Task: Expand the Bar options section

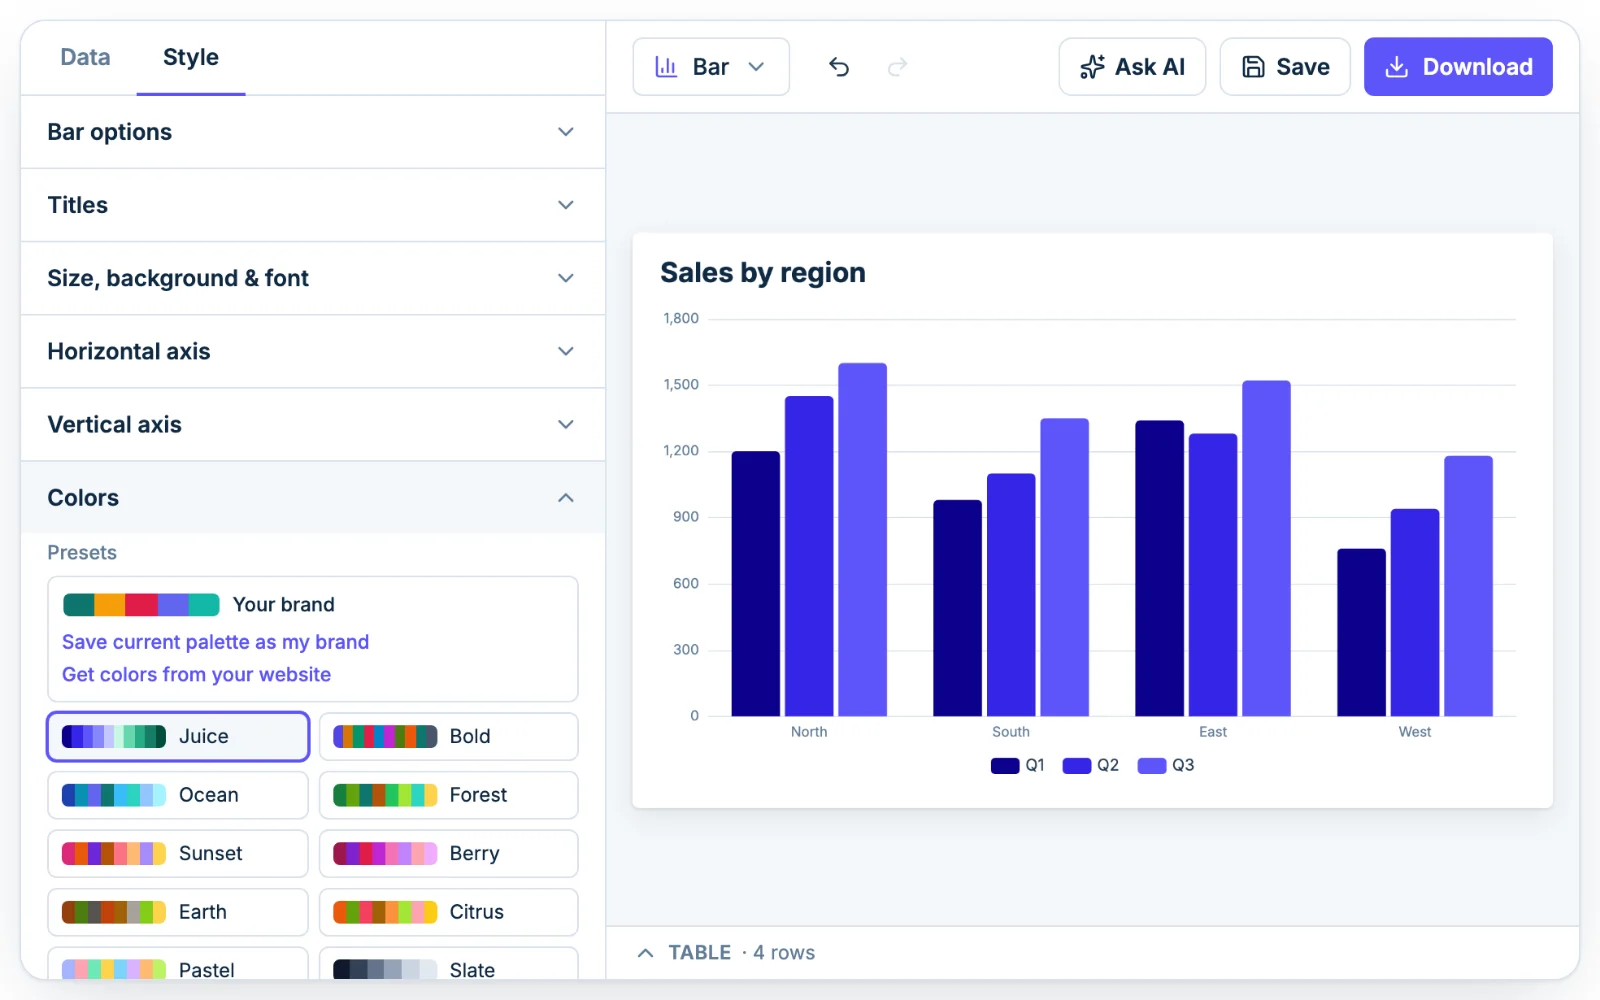Action: (313, 132)
